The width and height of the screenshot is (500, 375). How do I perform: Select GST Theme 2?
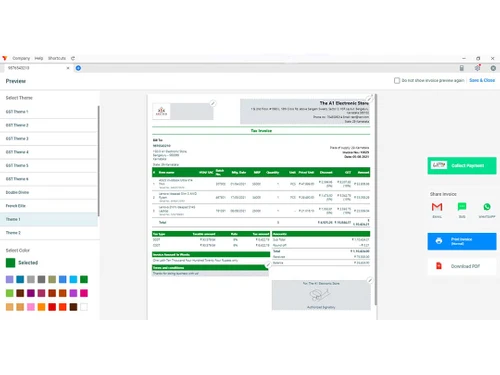49,125
